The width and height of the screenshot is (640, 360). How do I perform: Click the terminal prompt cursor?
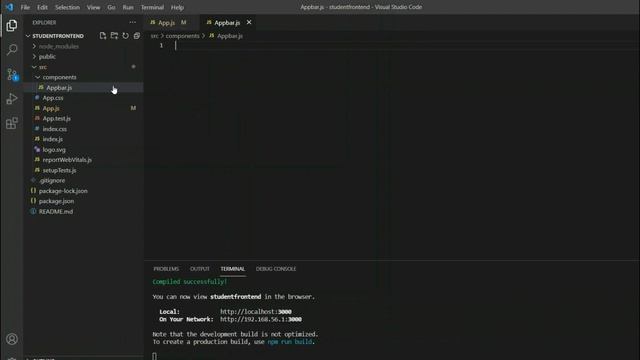click(154, 356)
